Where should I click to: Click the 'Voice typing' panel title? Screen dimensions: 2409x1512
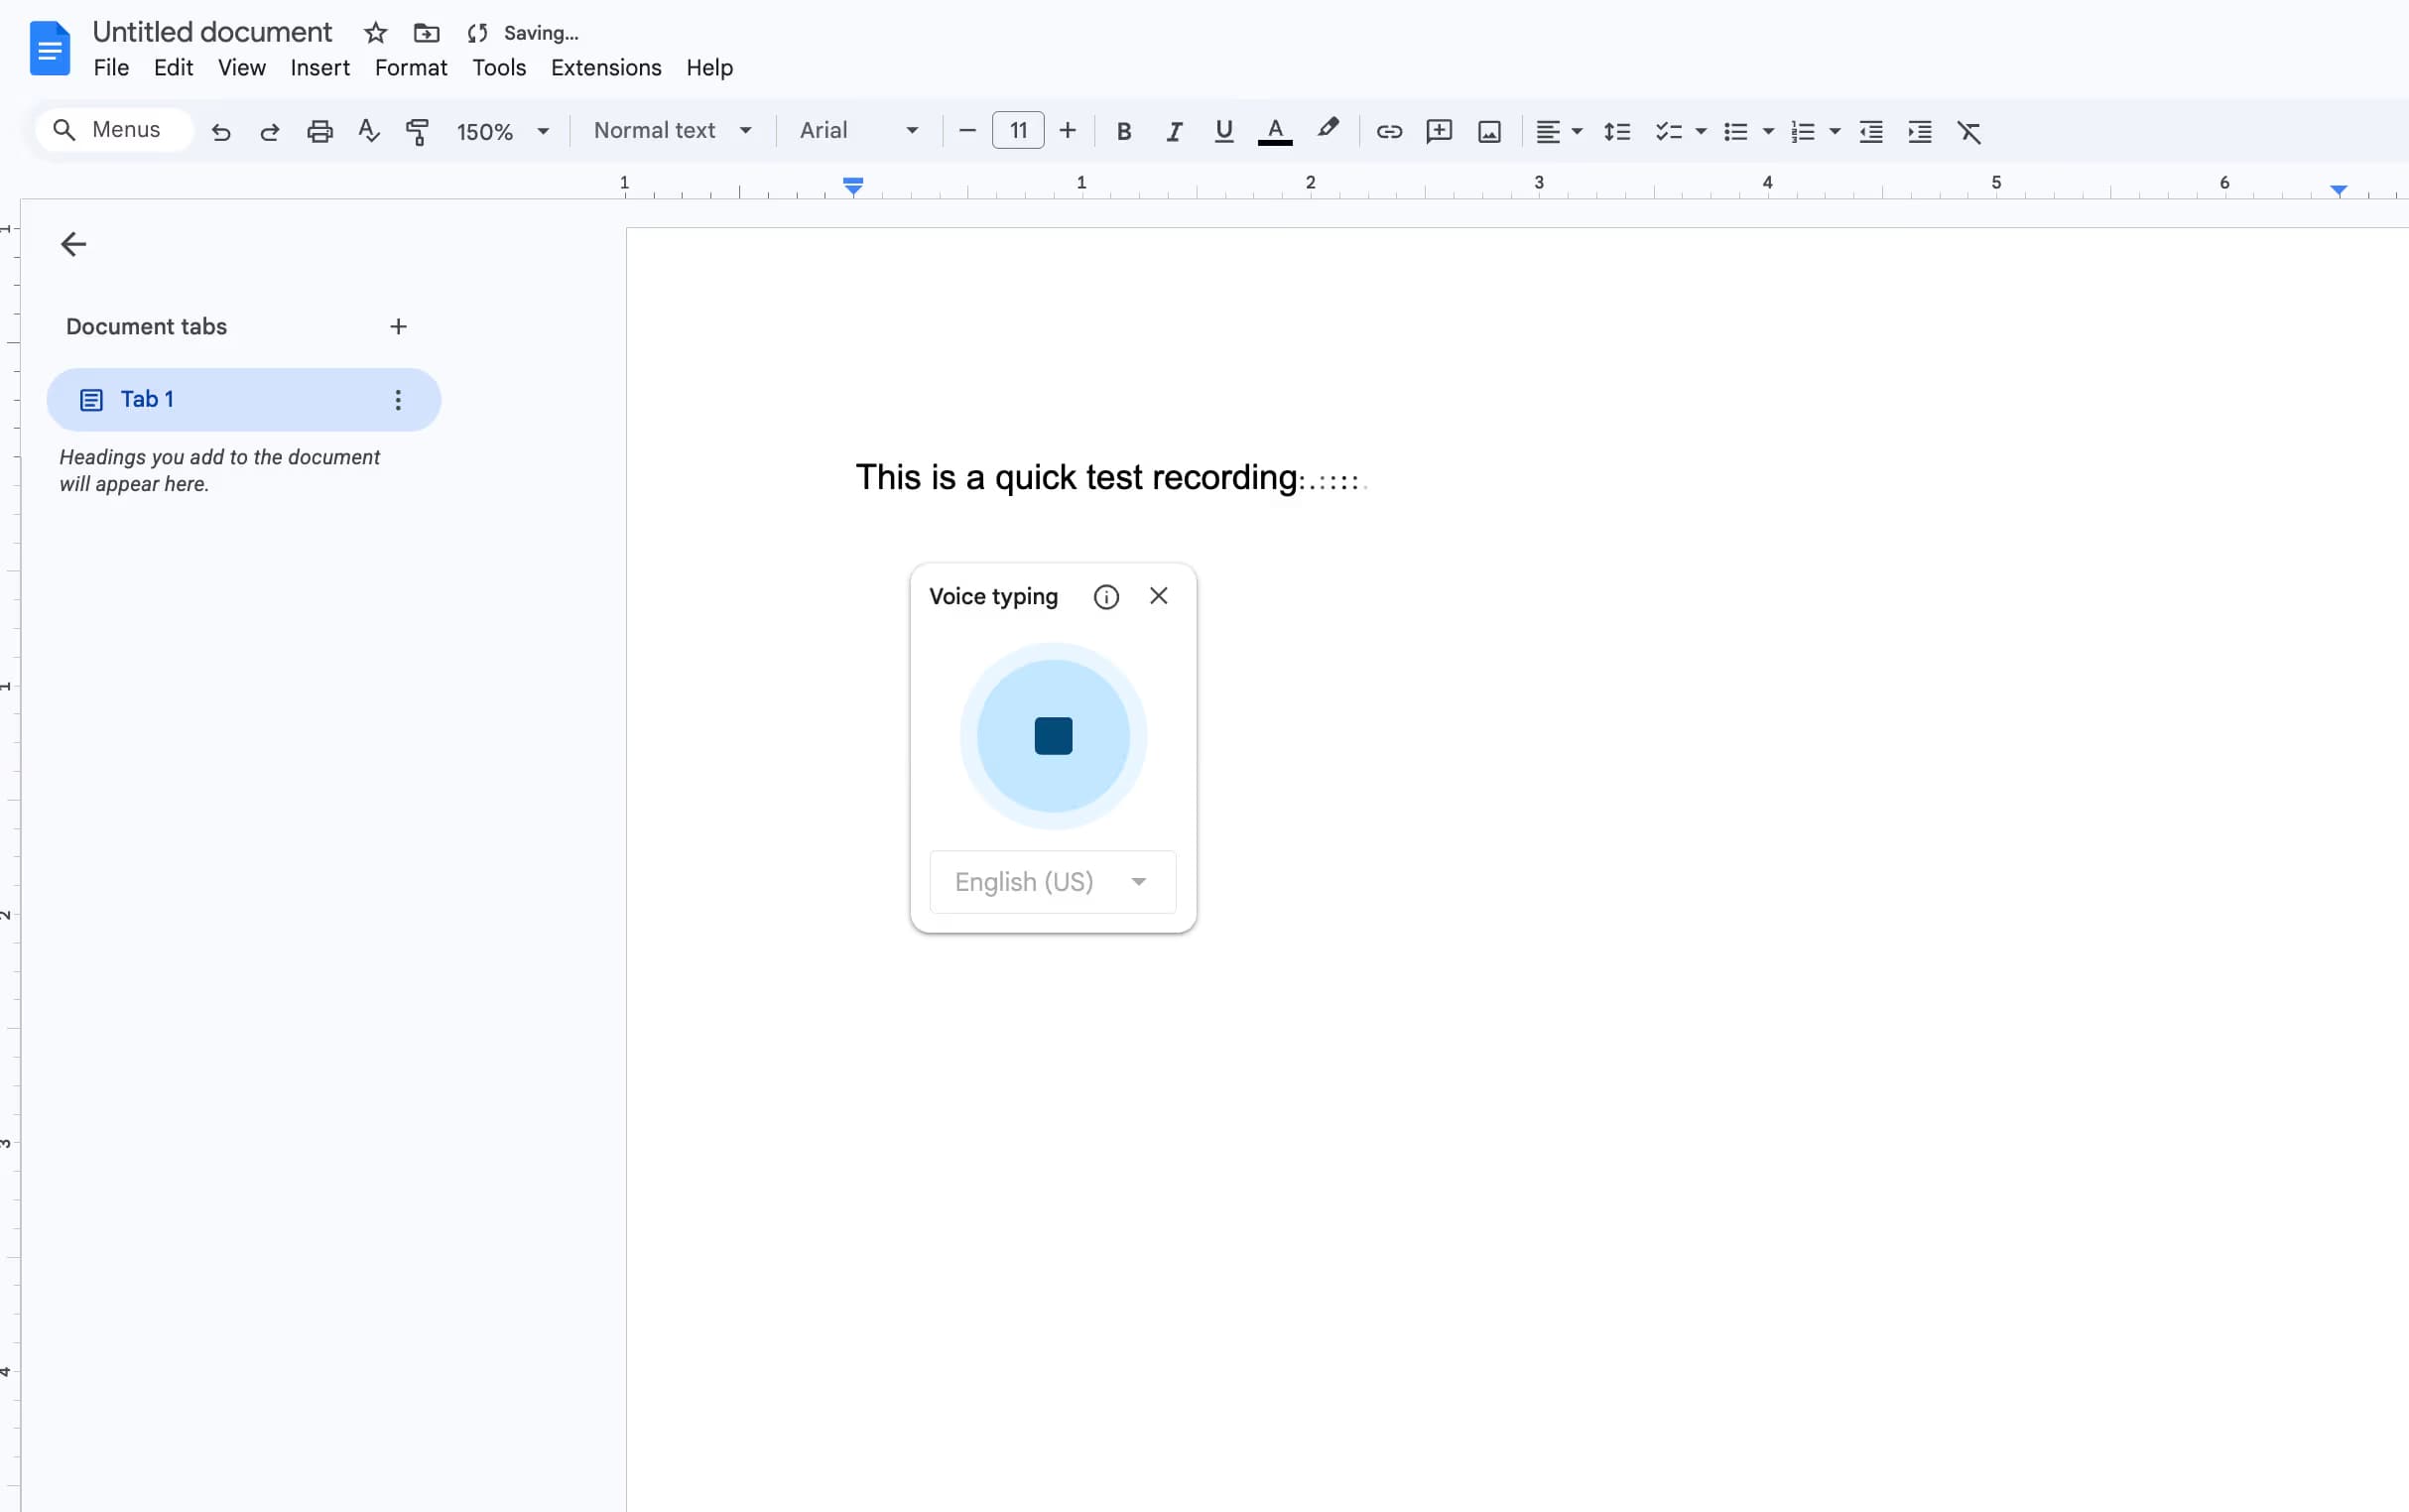pos(993,597)
